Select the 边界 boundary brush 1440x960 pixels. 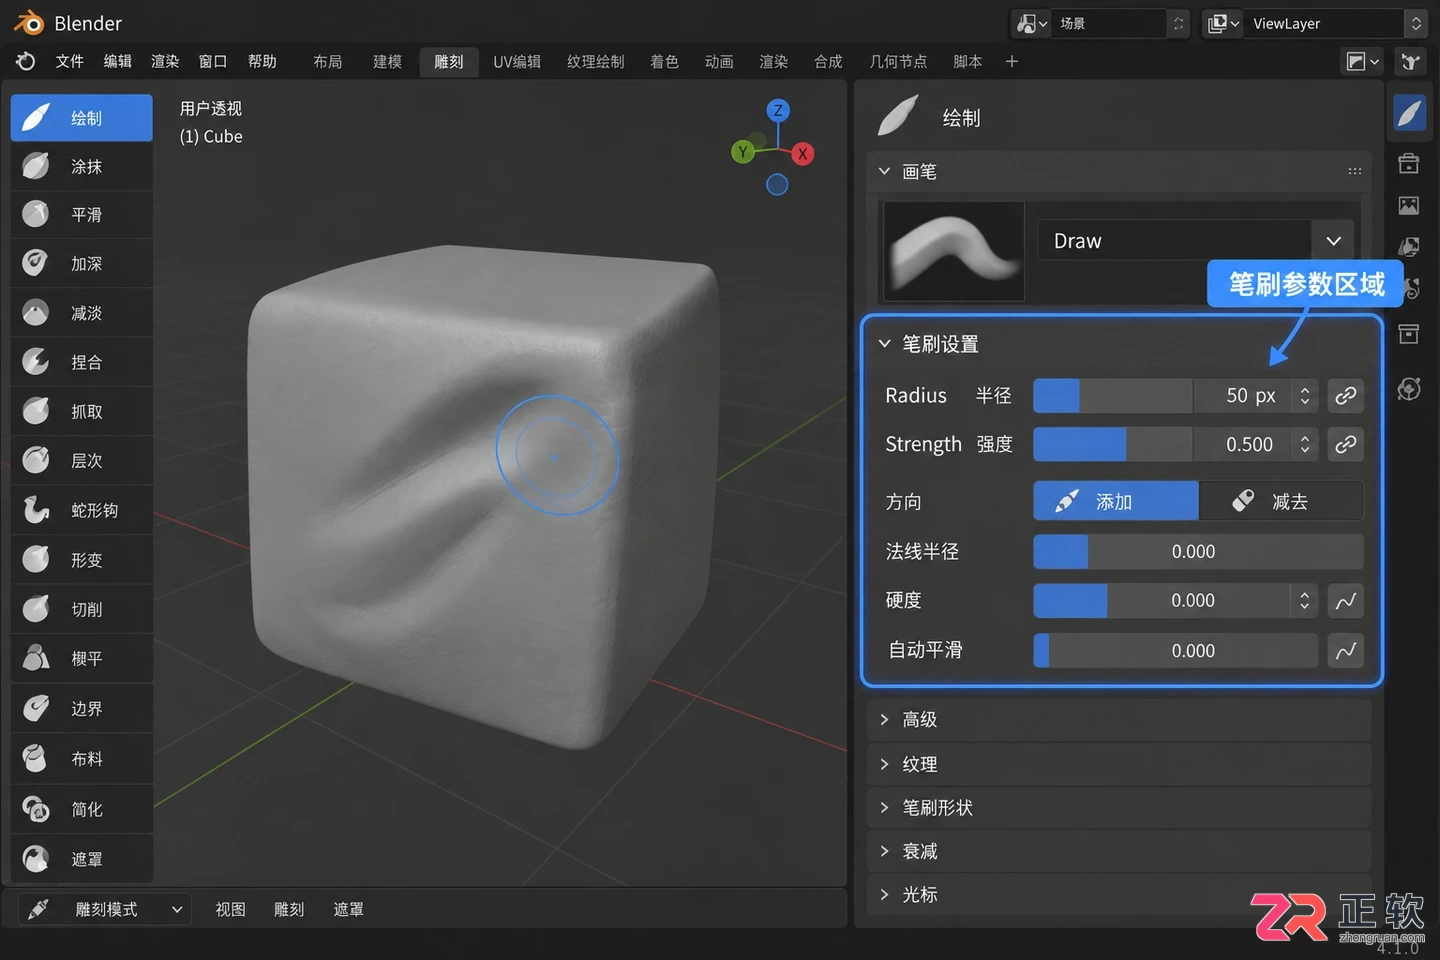tap(81, 709)
